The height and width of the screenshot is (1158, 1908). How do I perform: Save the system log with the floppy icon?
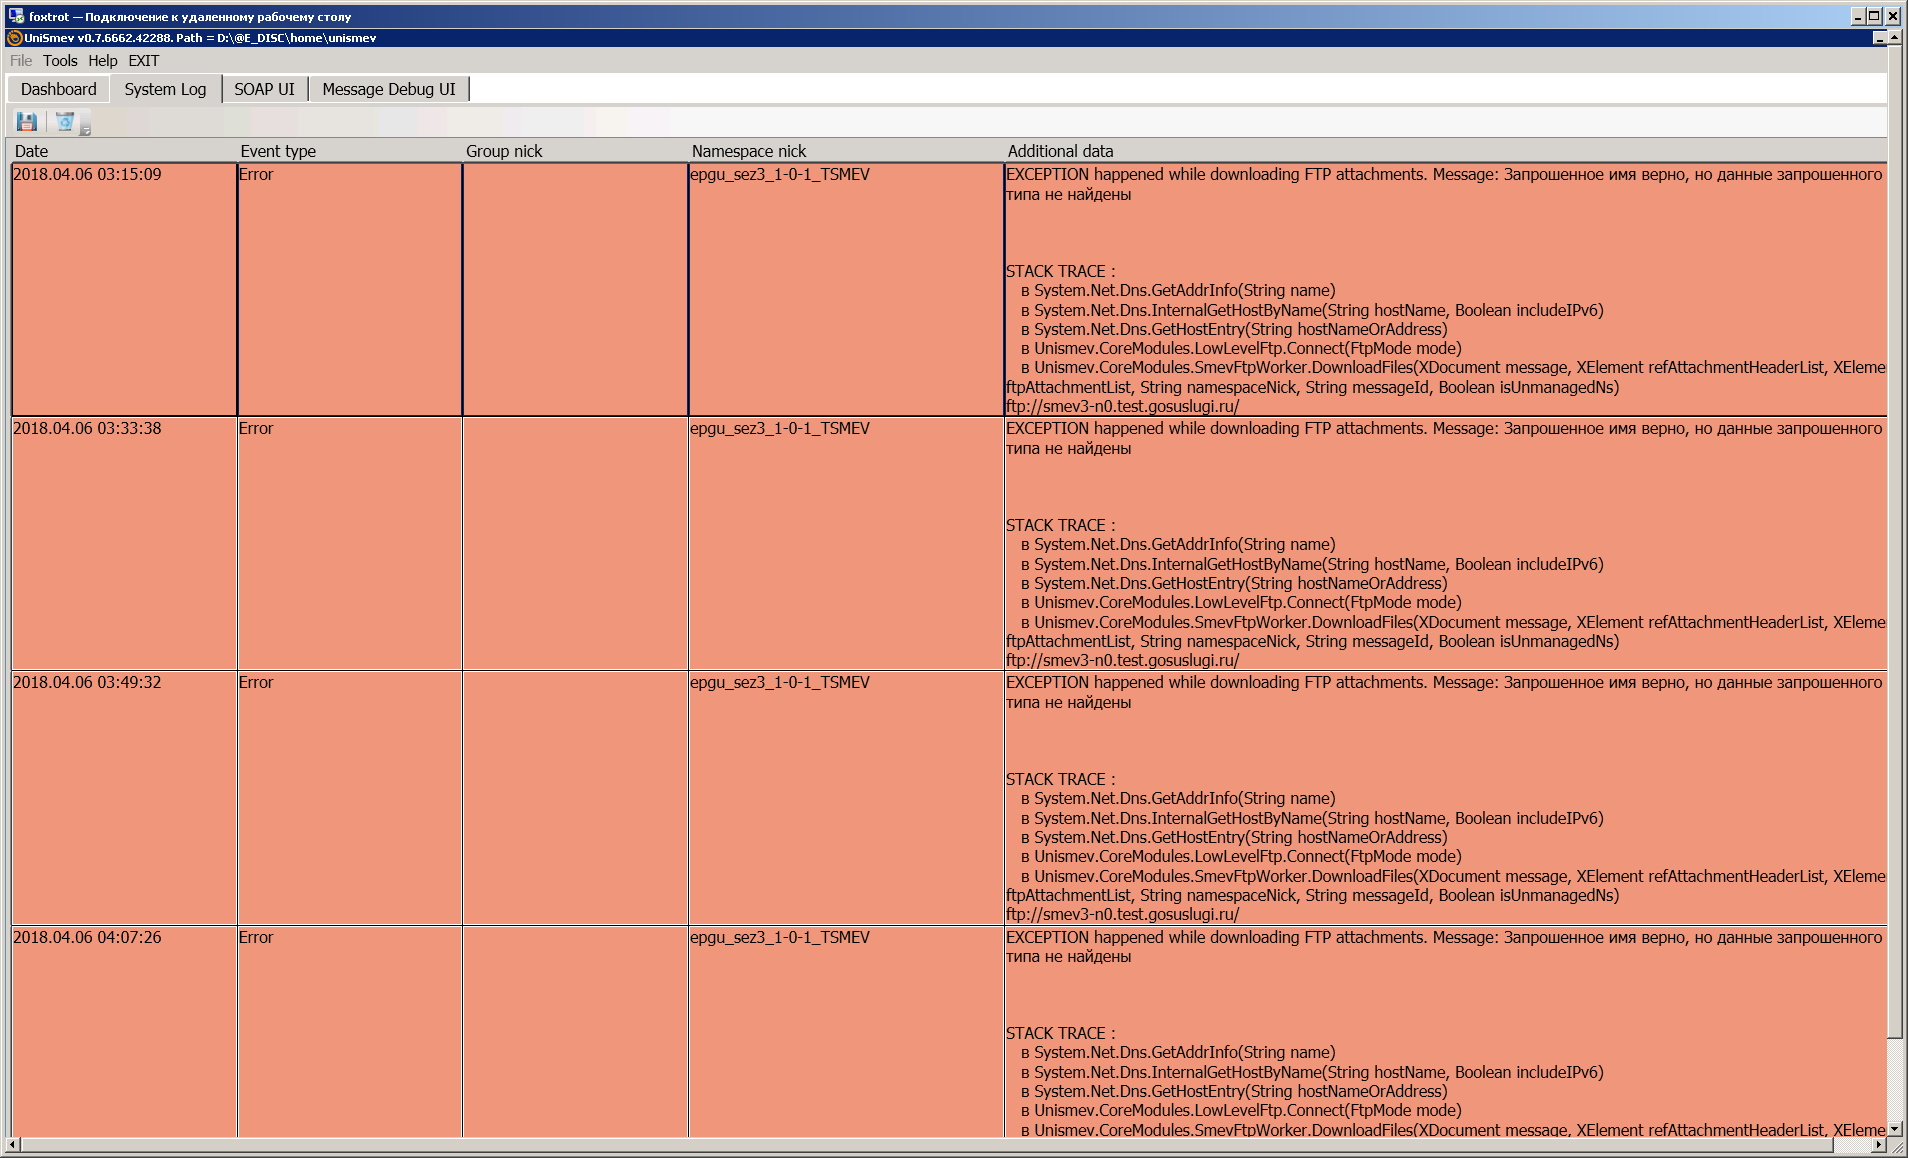(x=27, y=122)
